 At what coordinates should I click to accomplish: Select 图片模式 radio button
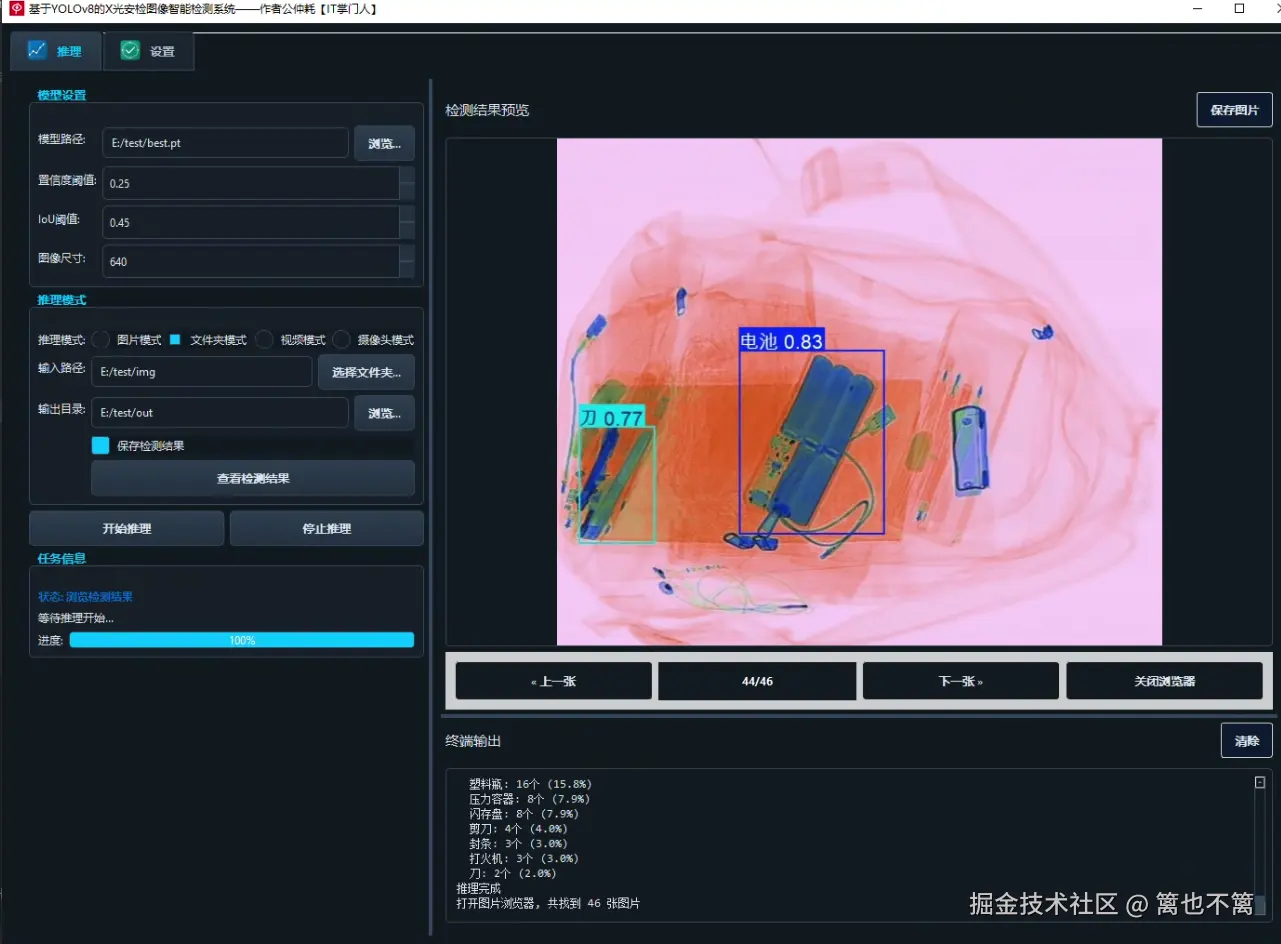coord(101,340)
